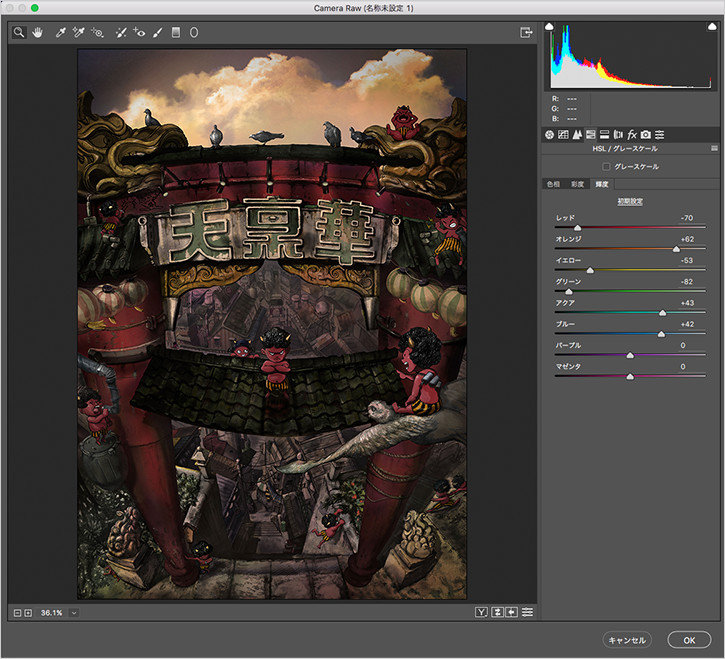Click the パープル luminance slider handle
This screenshot has width=725, height=659.
pyautogui.click(x=630, y=356)
